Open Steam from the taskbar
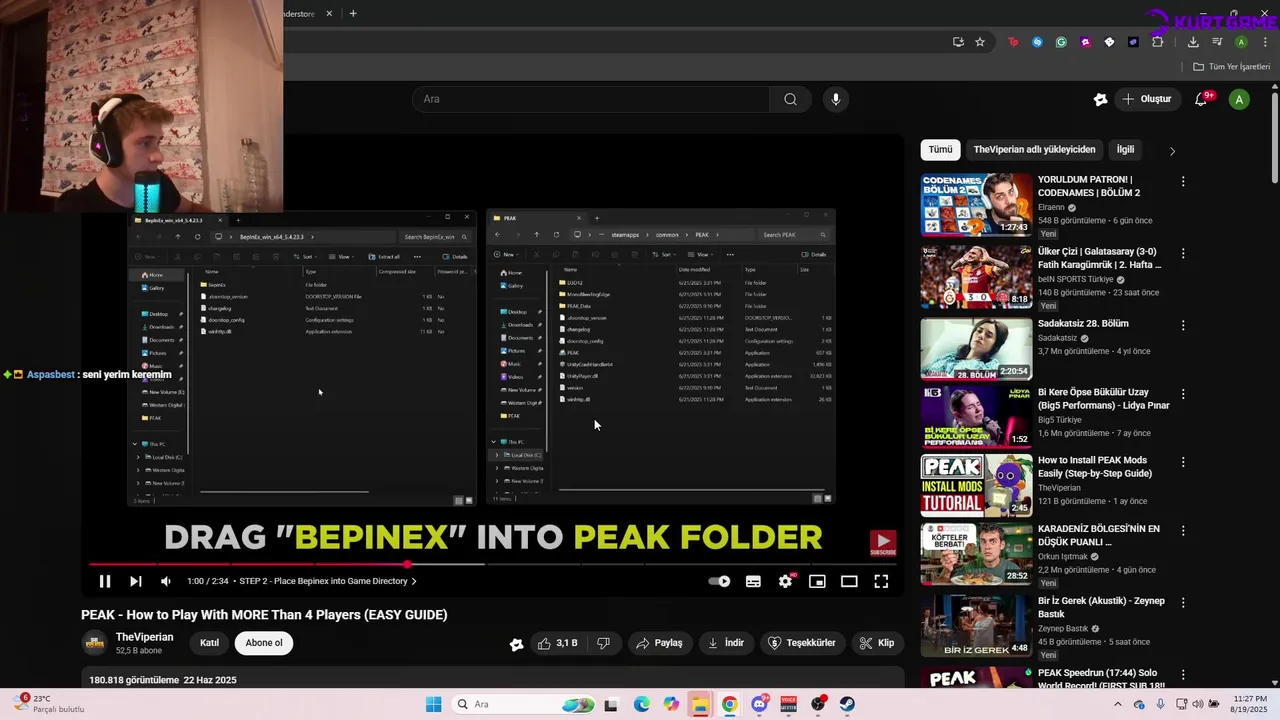This screenshot has height=720, width=1280. pos(847,705)
